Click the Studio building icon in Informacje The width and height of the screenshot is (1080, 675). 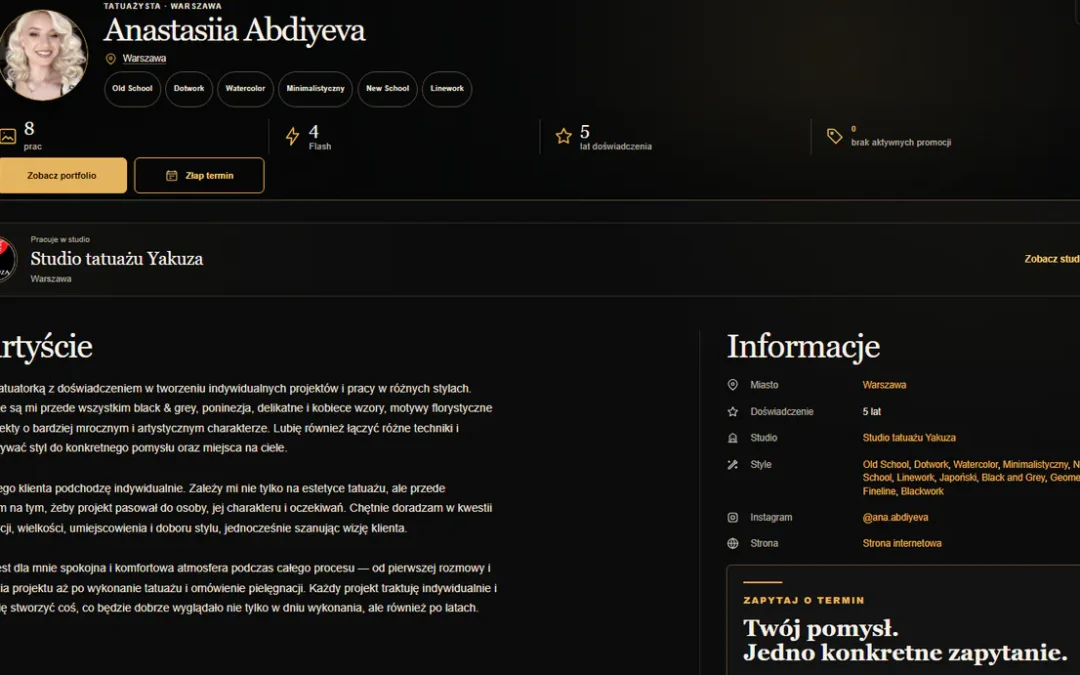(733, 438)
